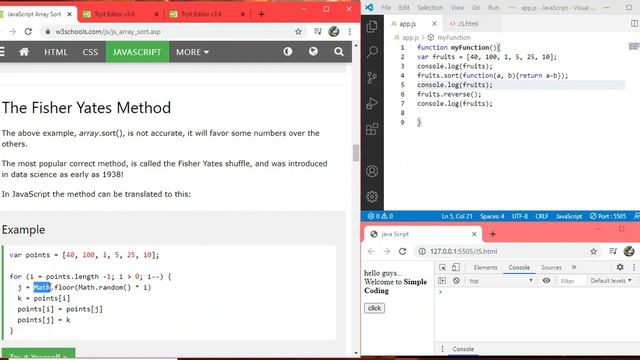Open the Default levels dropdown

(611, 281)
